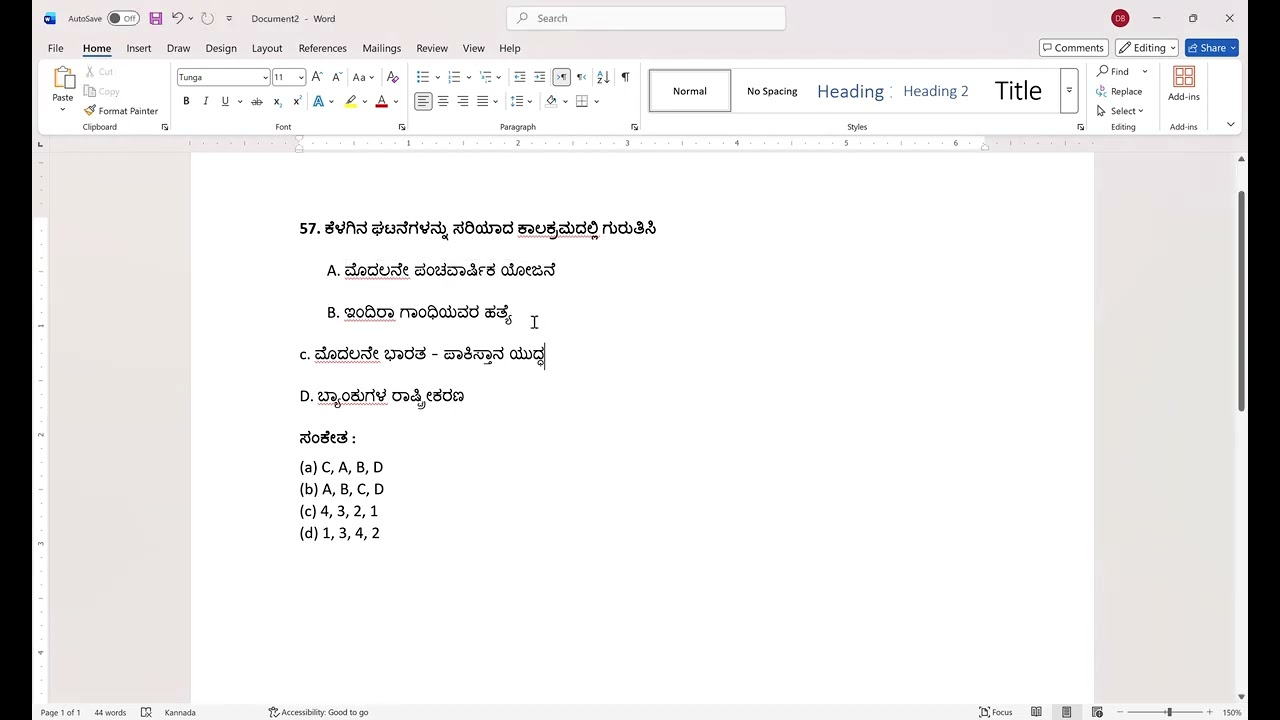Click the Save icon in title bar

[155, 18]
